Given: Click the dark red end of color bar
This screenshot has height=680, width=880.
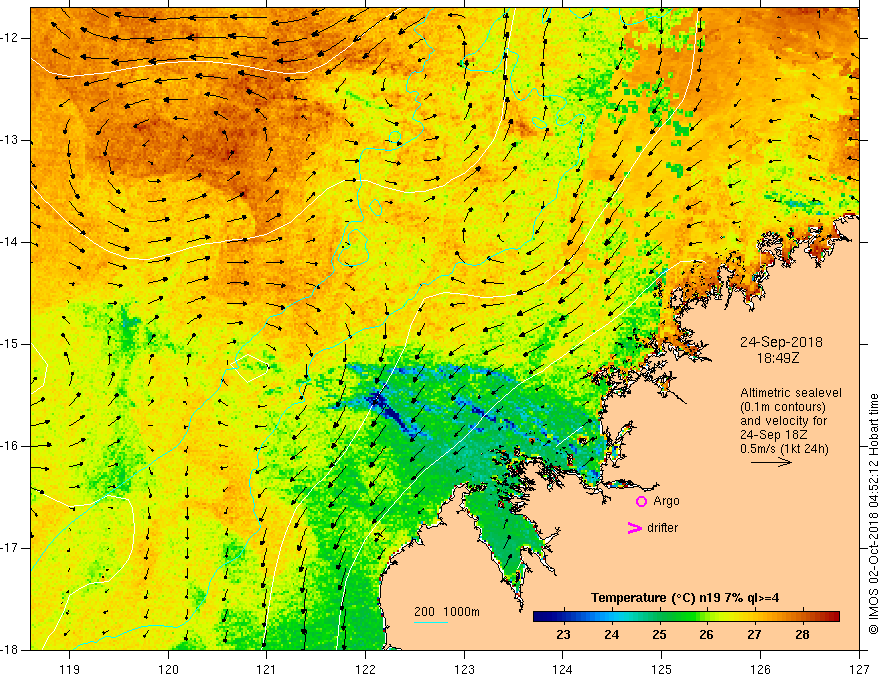Looking at the screenshot, I should 833,616.
